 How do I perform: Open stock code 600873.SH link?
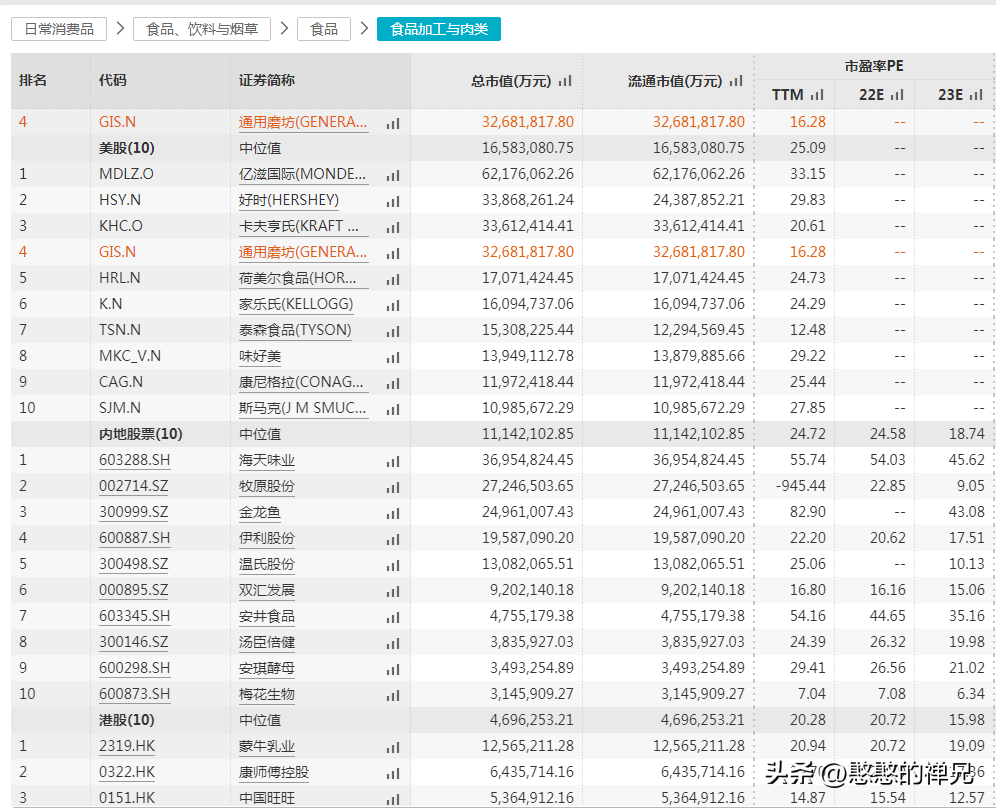click(x=135, y=694)
